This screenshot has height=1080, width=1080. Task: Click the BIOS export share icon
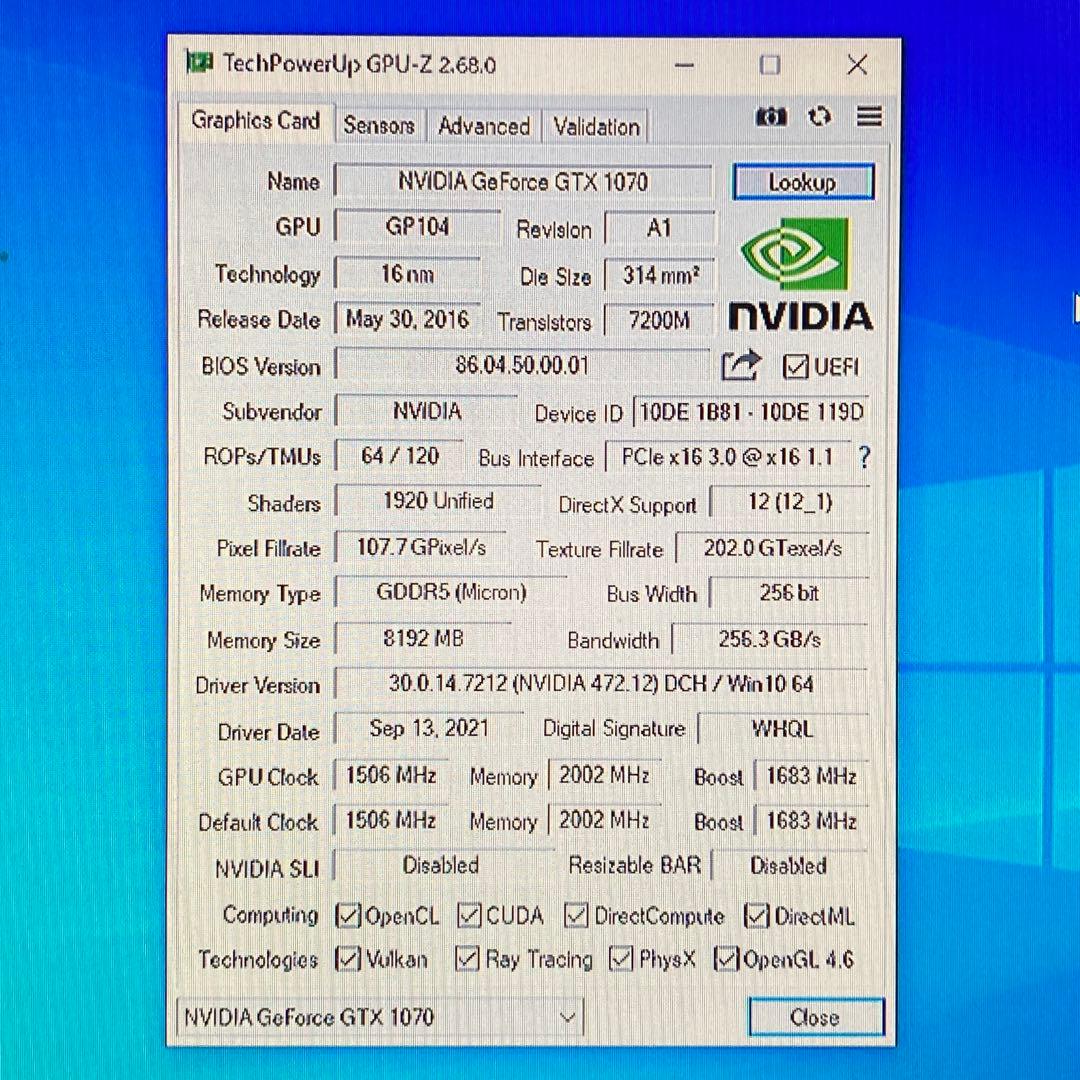[x=740, y=365]
